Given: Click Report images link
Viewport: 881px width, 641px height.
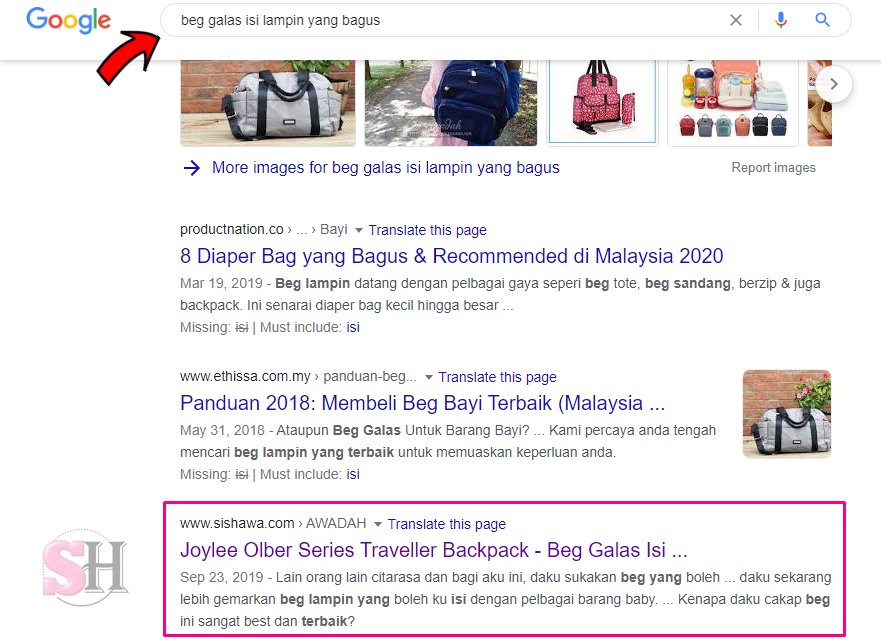Looking at the screenshot, I should click(x=773, y=167).
